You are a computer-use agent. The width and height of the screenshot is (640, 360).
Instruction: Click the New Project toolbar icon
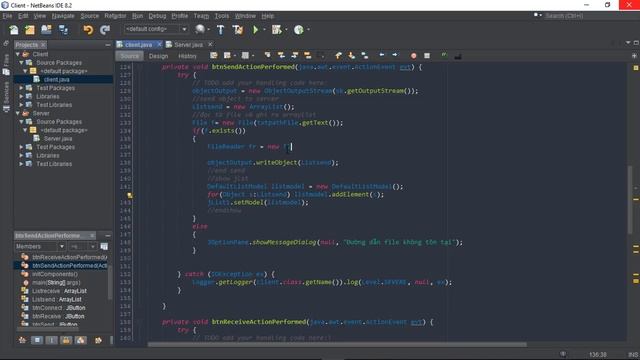pyautogui.click(x=30, y=30)
